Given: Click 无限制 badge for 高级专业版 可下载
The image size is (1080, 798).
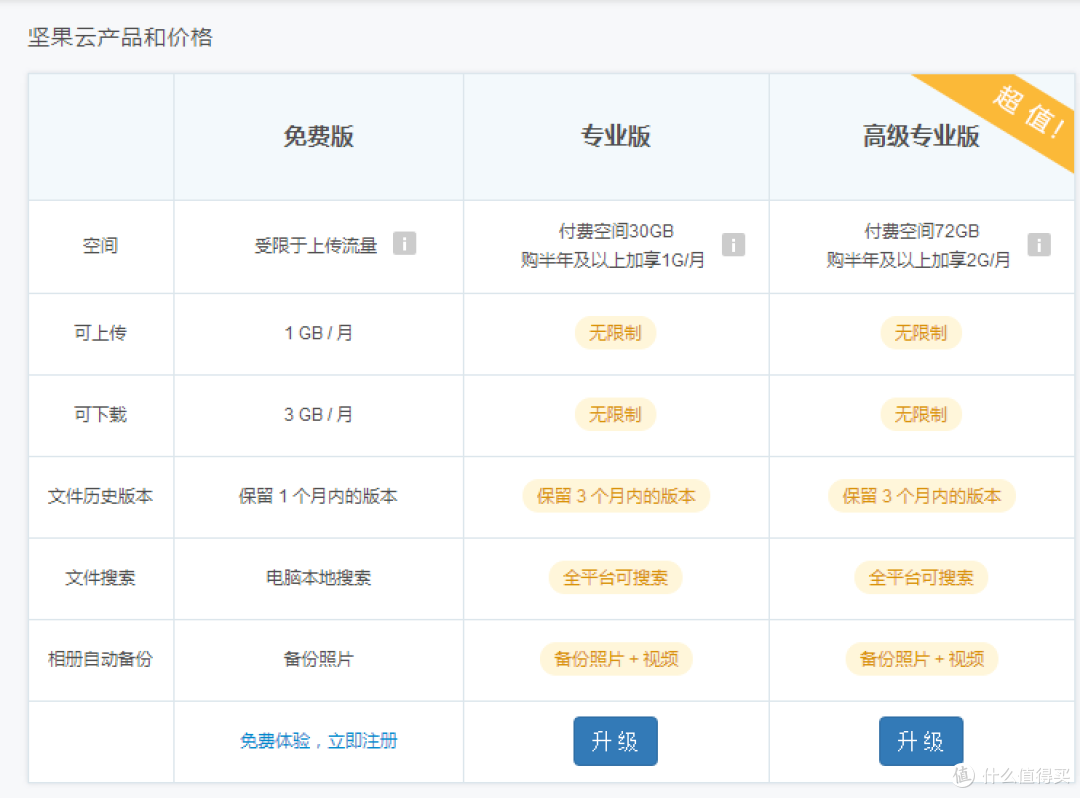Looking at the screenshot, I should click(921, 414).
